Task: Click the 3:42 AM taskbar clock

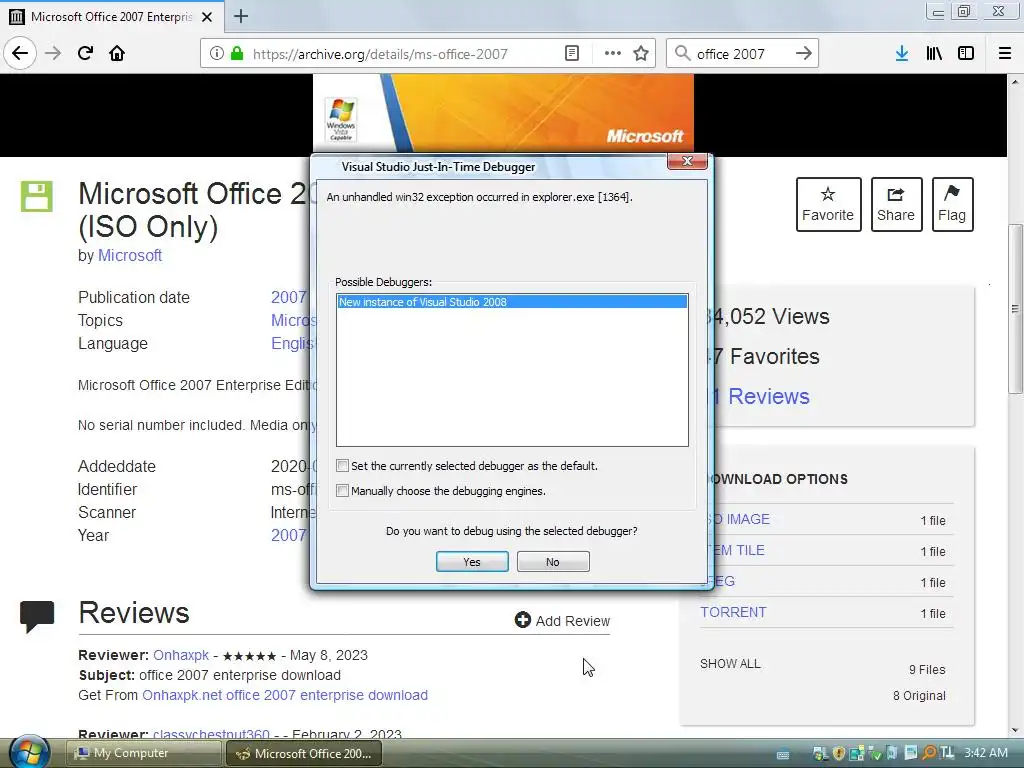Action: [x=985, y=753]
